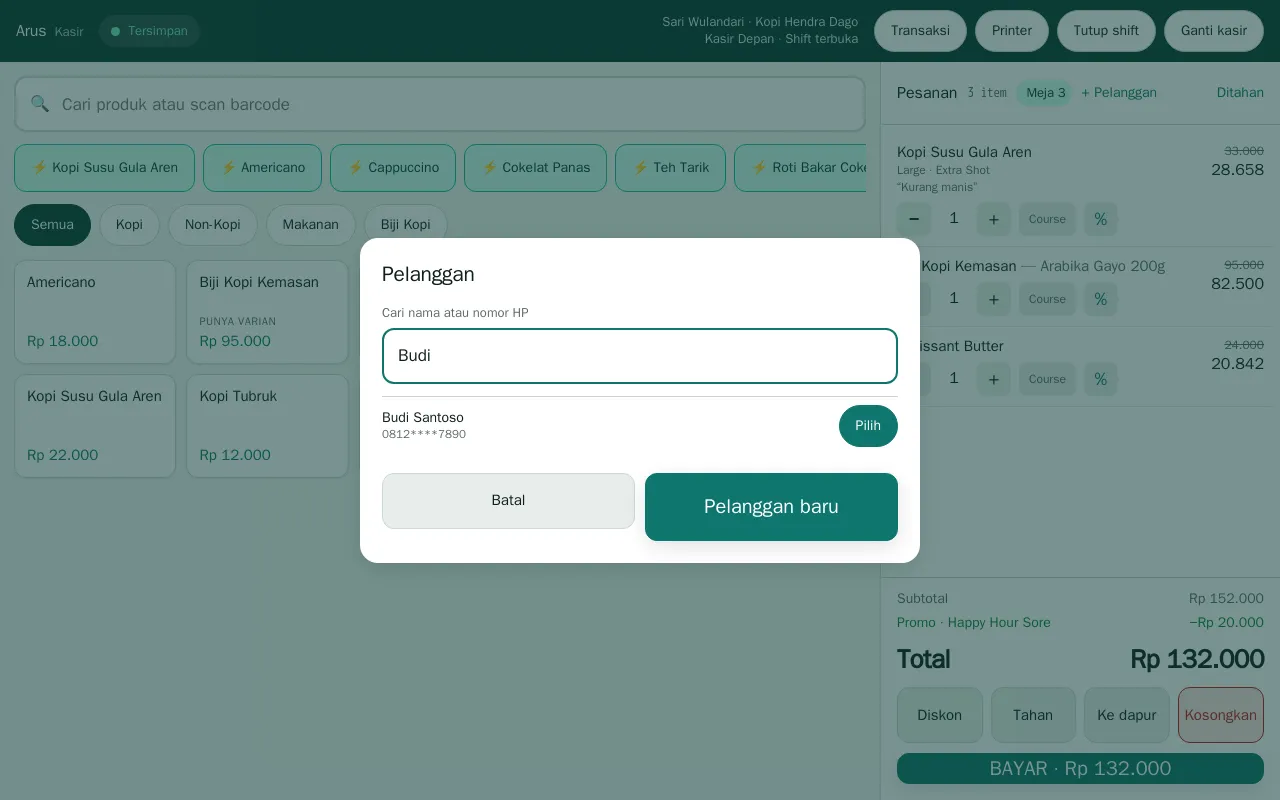The image size is (1280, 800).
Task: Quick-add Cappuccino shortcut
Action: click(x=393, y=168)
